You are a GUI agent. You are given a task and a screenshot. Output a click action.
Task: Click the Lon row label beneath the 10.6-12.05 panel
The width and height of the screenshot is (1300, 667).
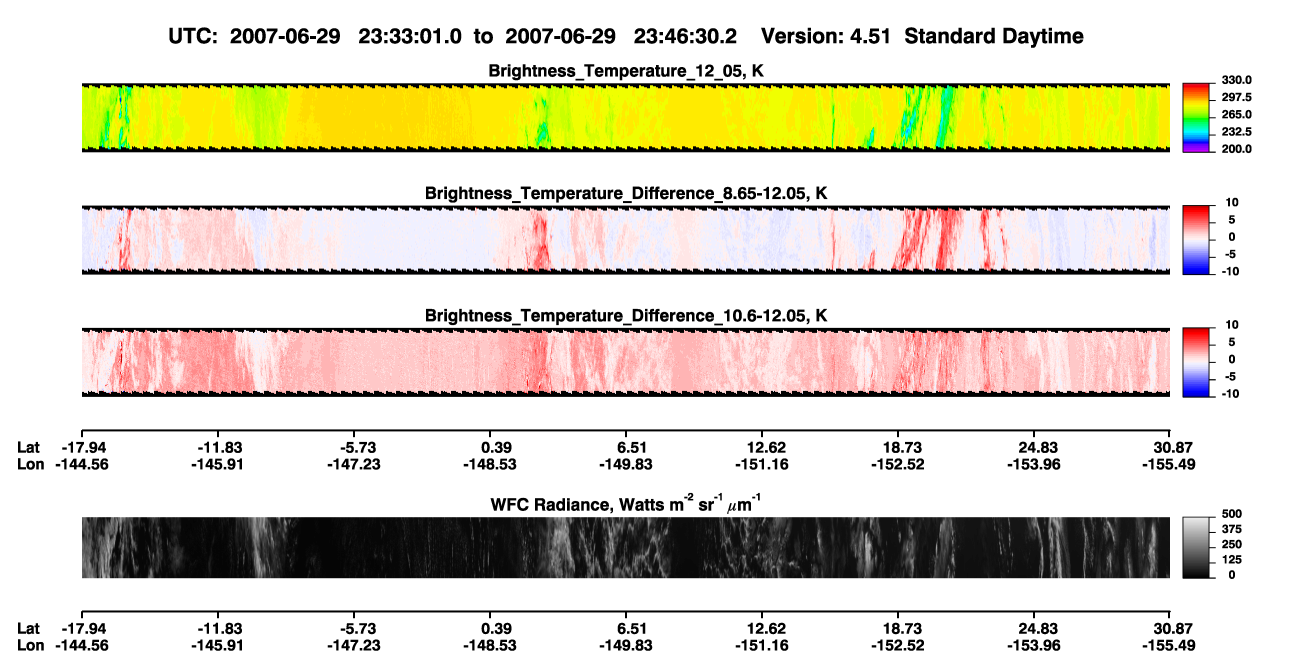[x=30, y=464]
